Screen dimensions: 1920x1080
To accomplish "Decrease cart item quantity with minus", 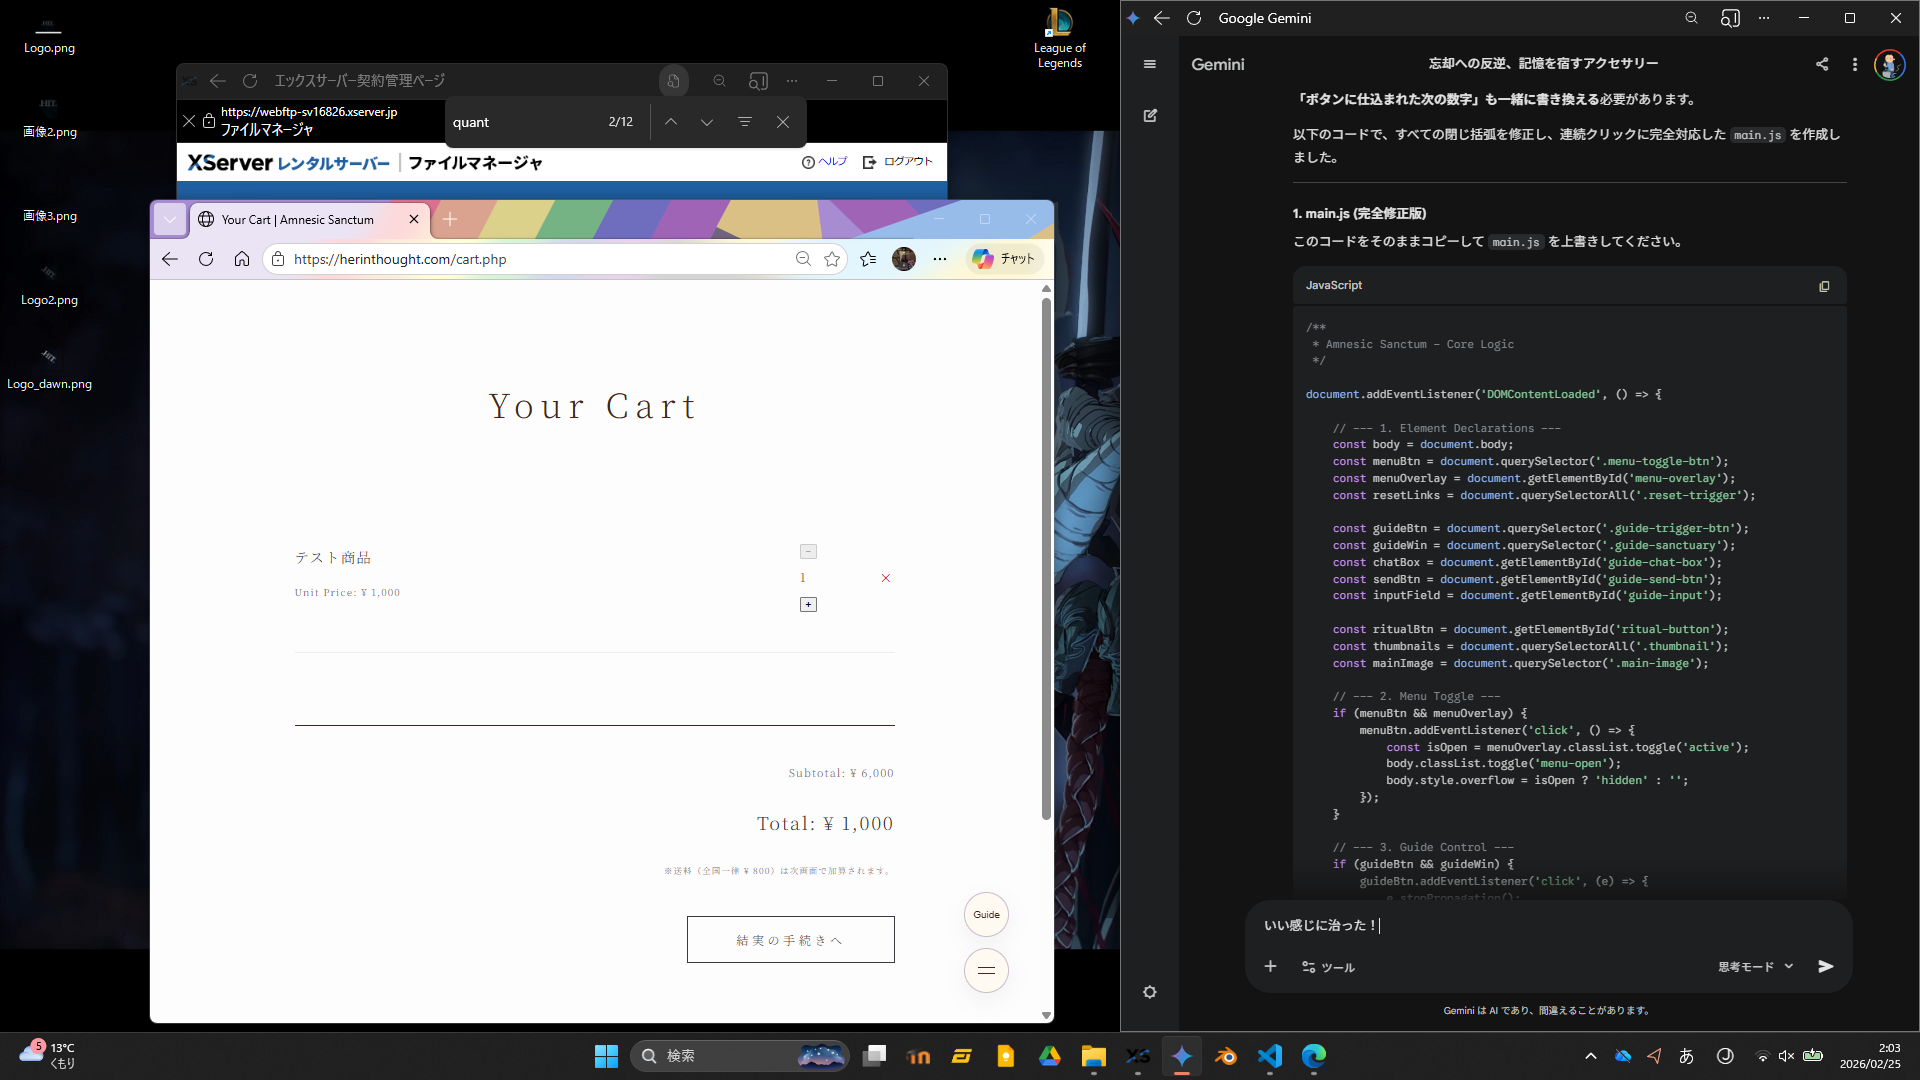I will 808,552.
